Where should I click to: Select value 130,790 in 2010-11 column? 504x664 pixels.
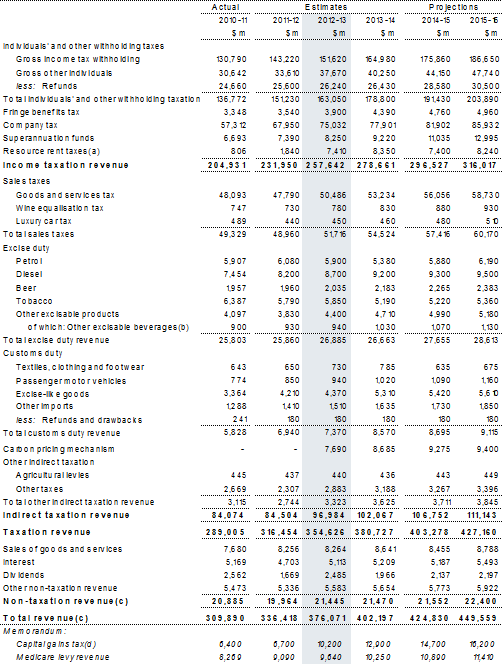(231, 59)
